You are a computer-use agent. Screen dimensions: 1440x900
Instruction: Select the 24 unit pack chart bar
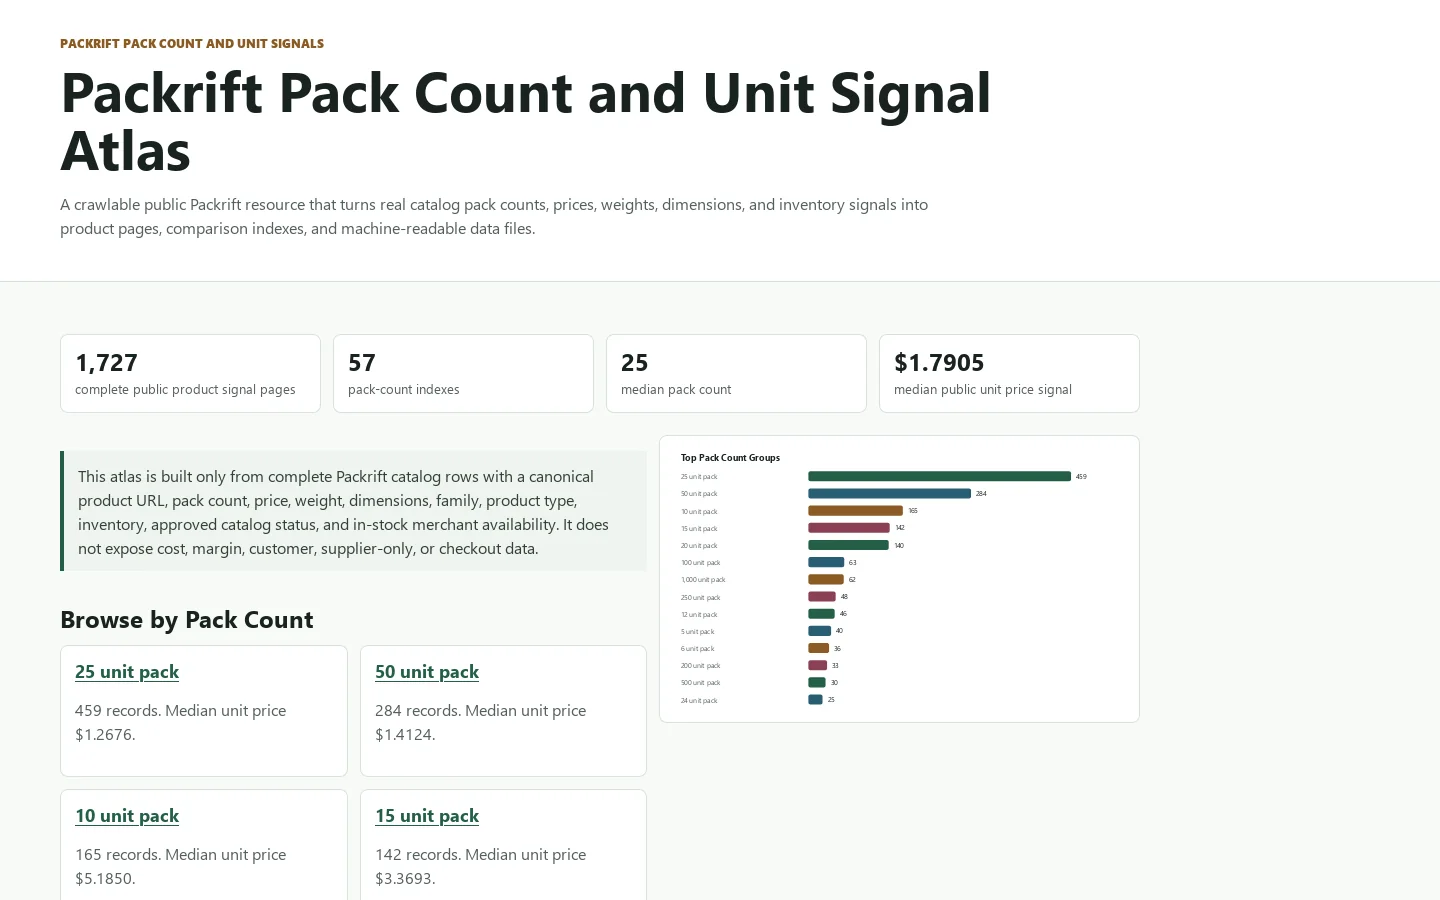pyautogui.click(x=815, y=700)
